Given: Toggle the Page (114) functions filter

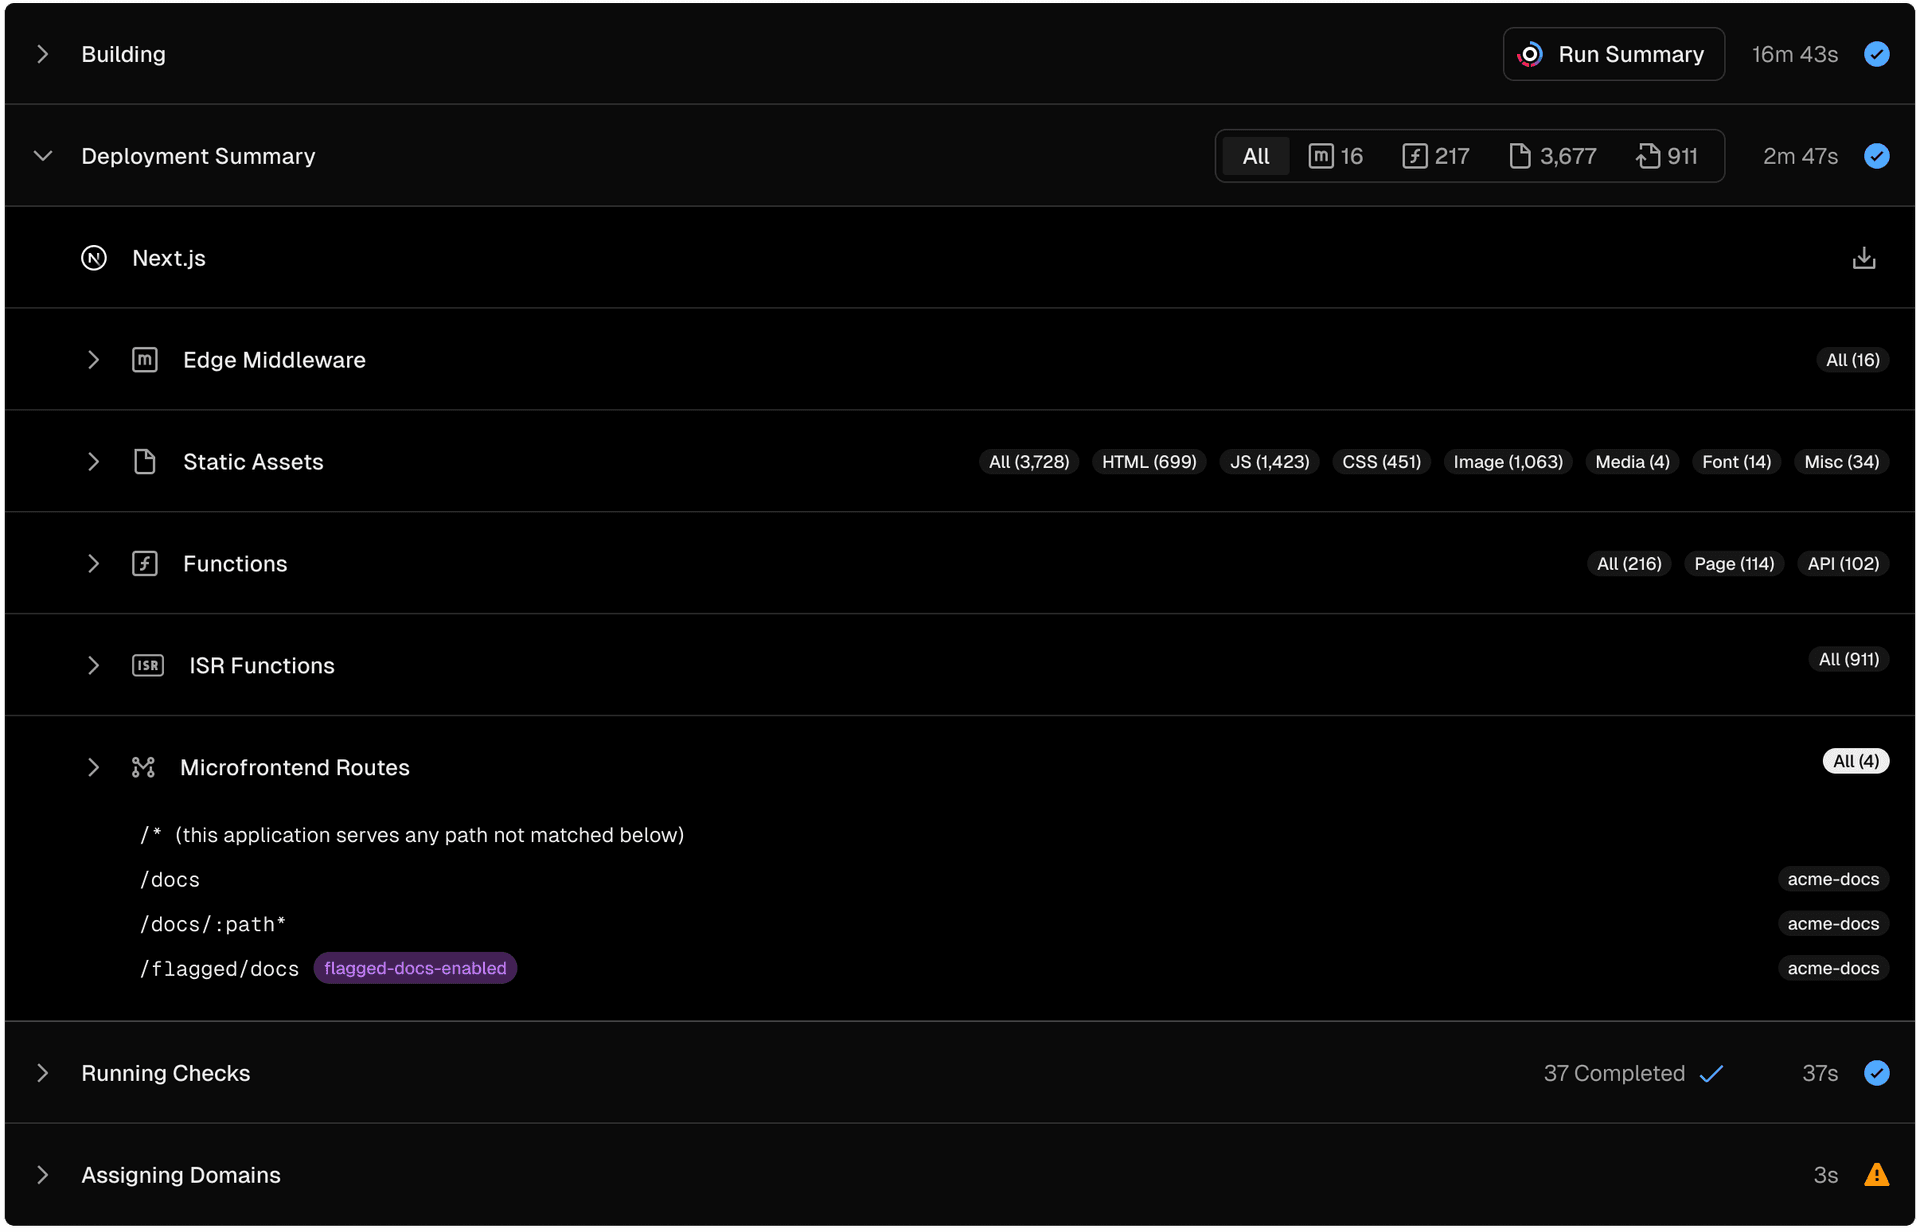Looking at the screenshot, I should pyautogui.click(x=1733, y=563).
